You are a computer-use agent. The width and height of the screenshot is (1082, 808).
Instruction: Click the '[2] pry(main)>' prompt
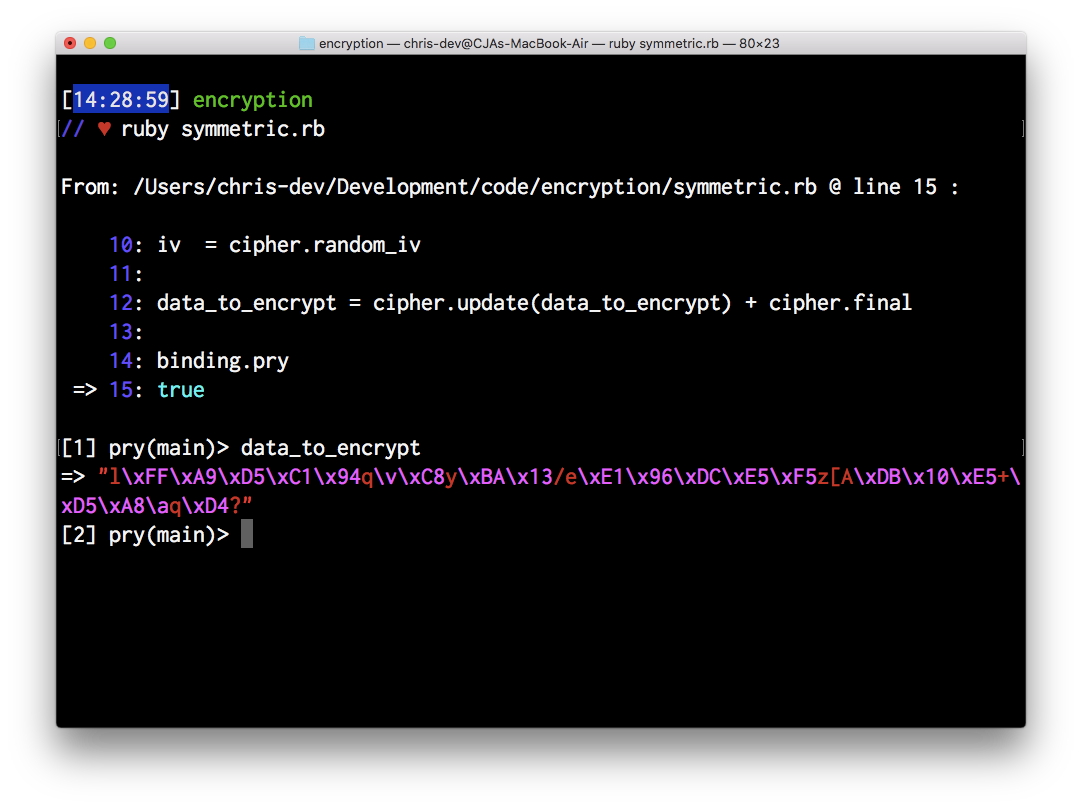tap(145, 535)
